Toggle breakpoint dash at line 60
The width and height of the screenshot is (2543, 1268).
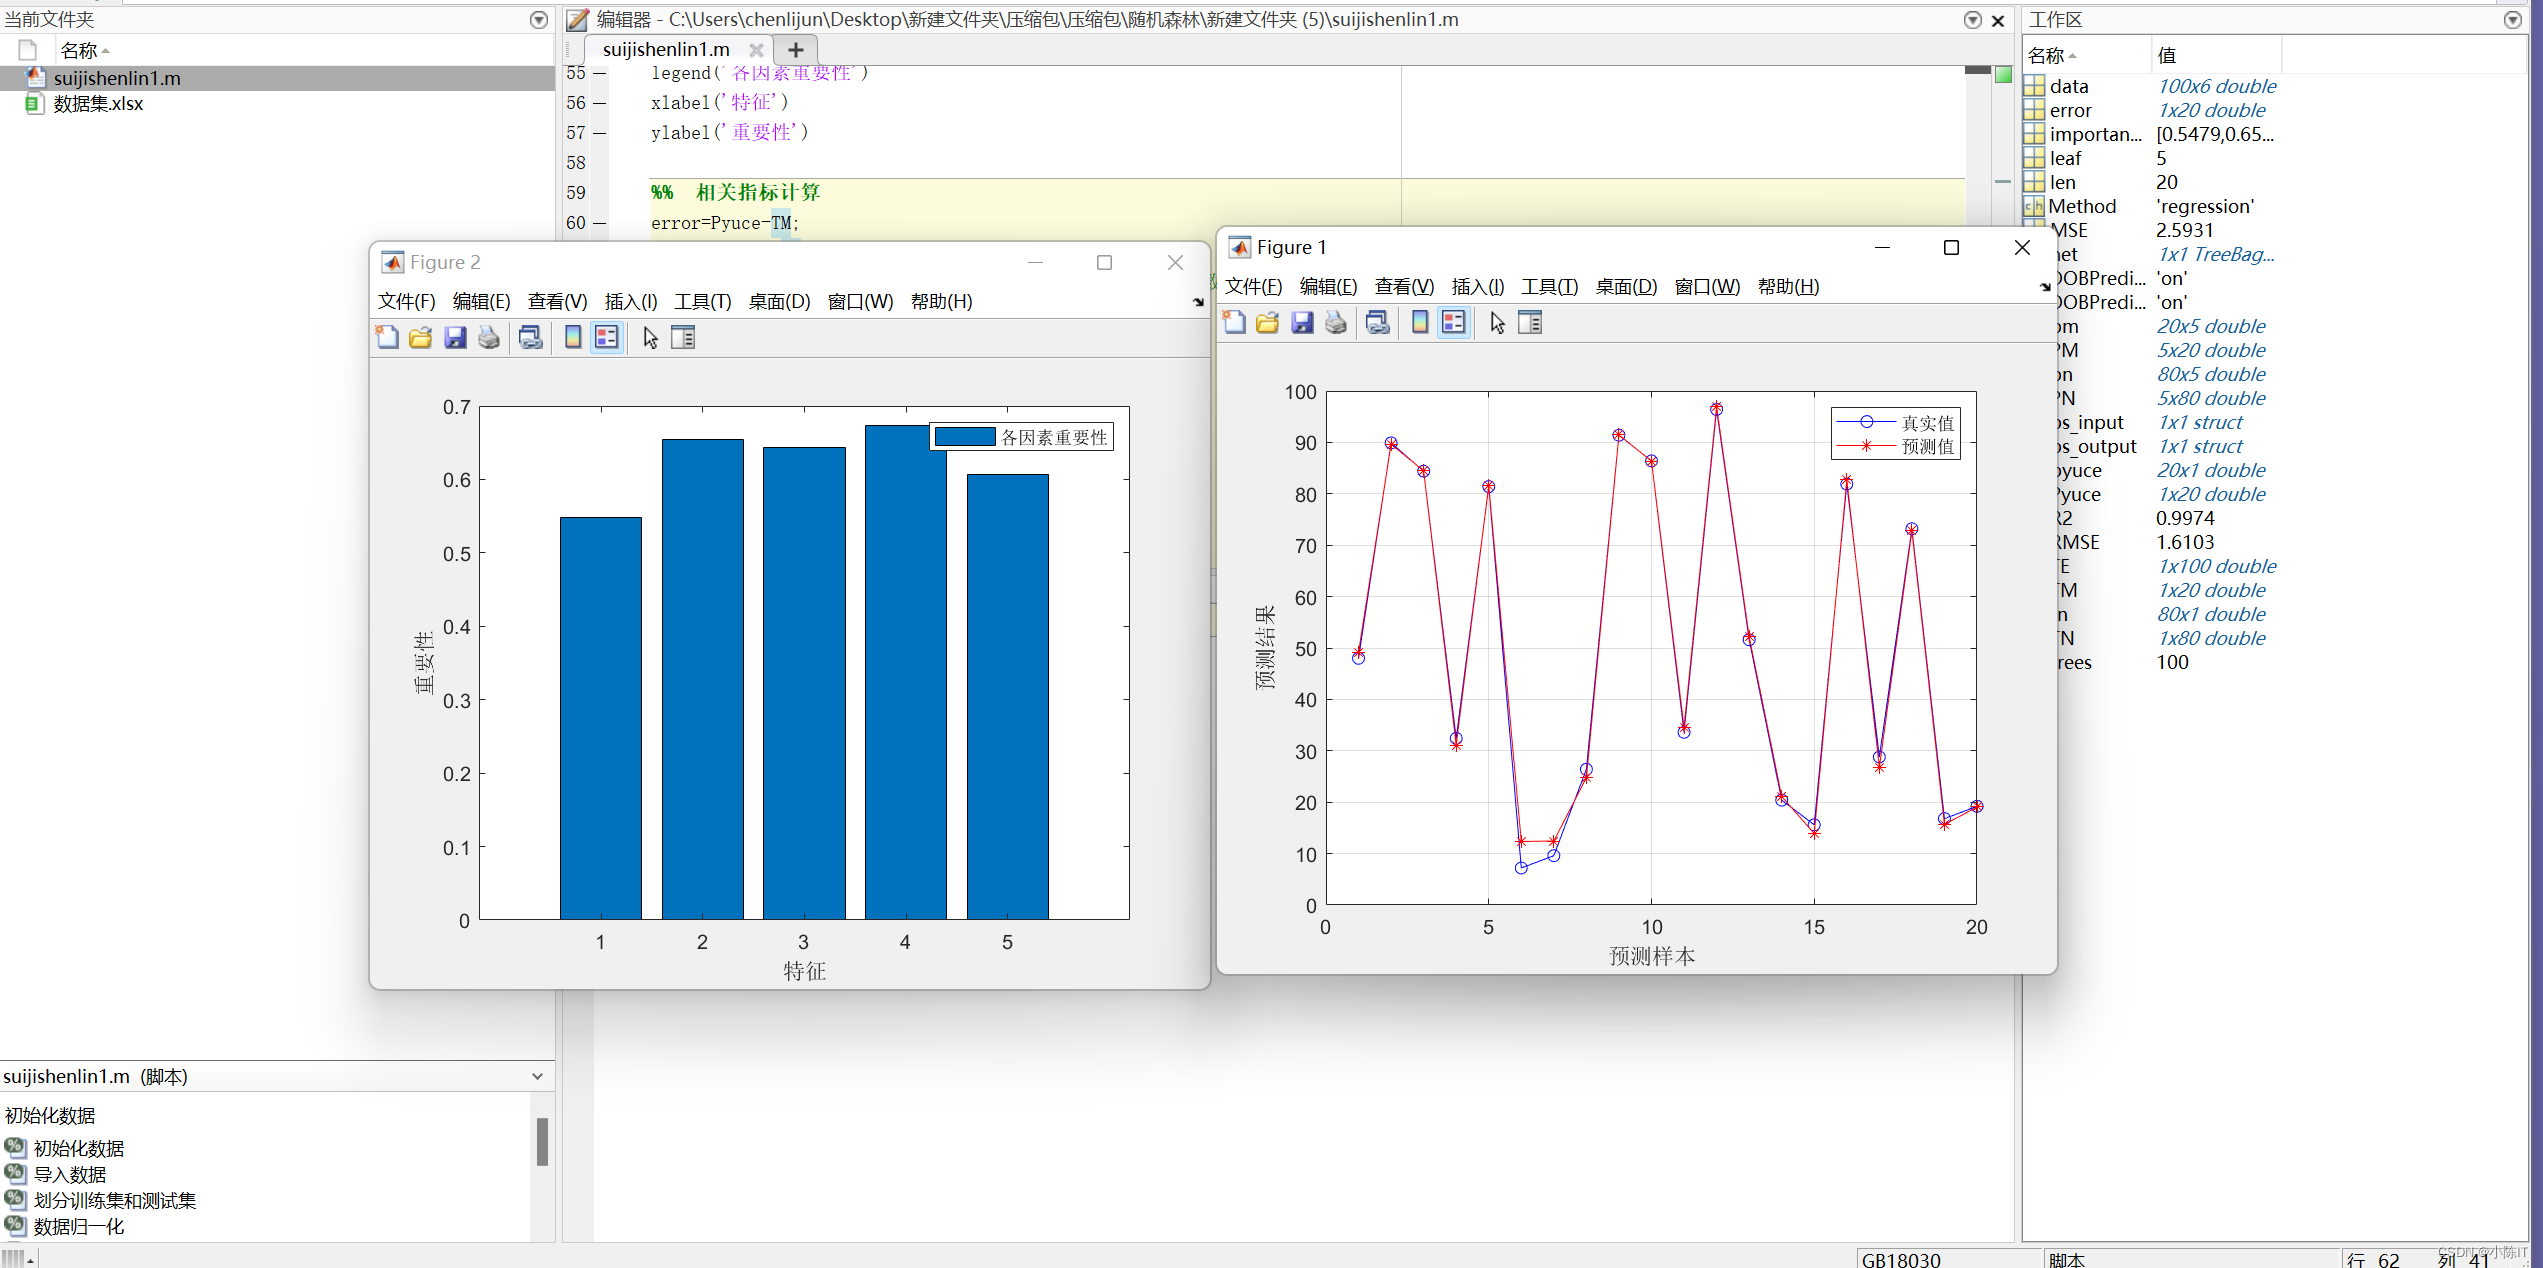600,223
